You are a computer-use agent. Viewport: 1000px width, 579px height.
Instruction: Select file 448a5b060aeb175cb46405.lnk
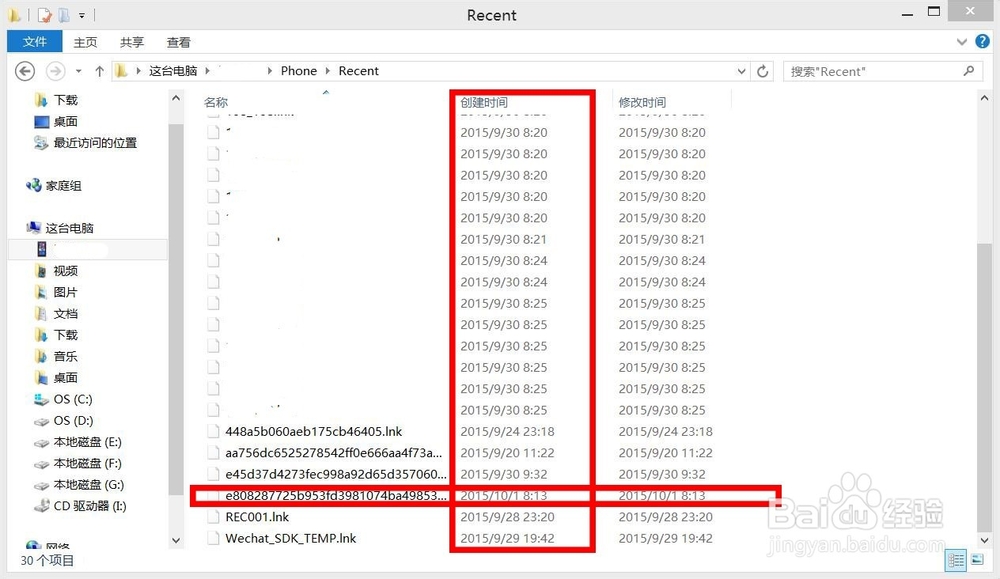[x=314, y=432]
